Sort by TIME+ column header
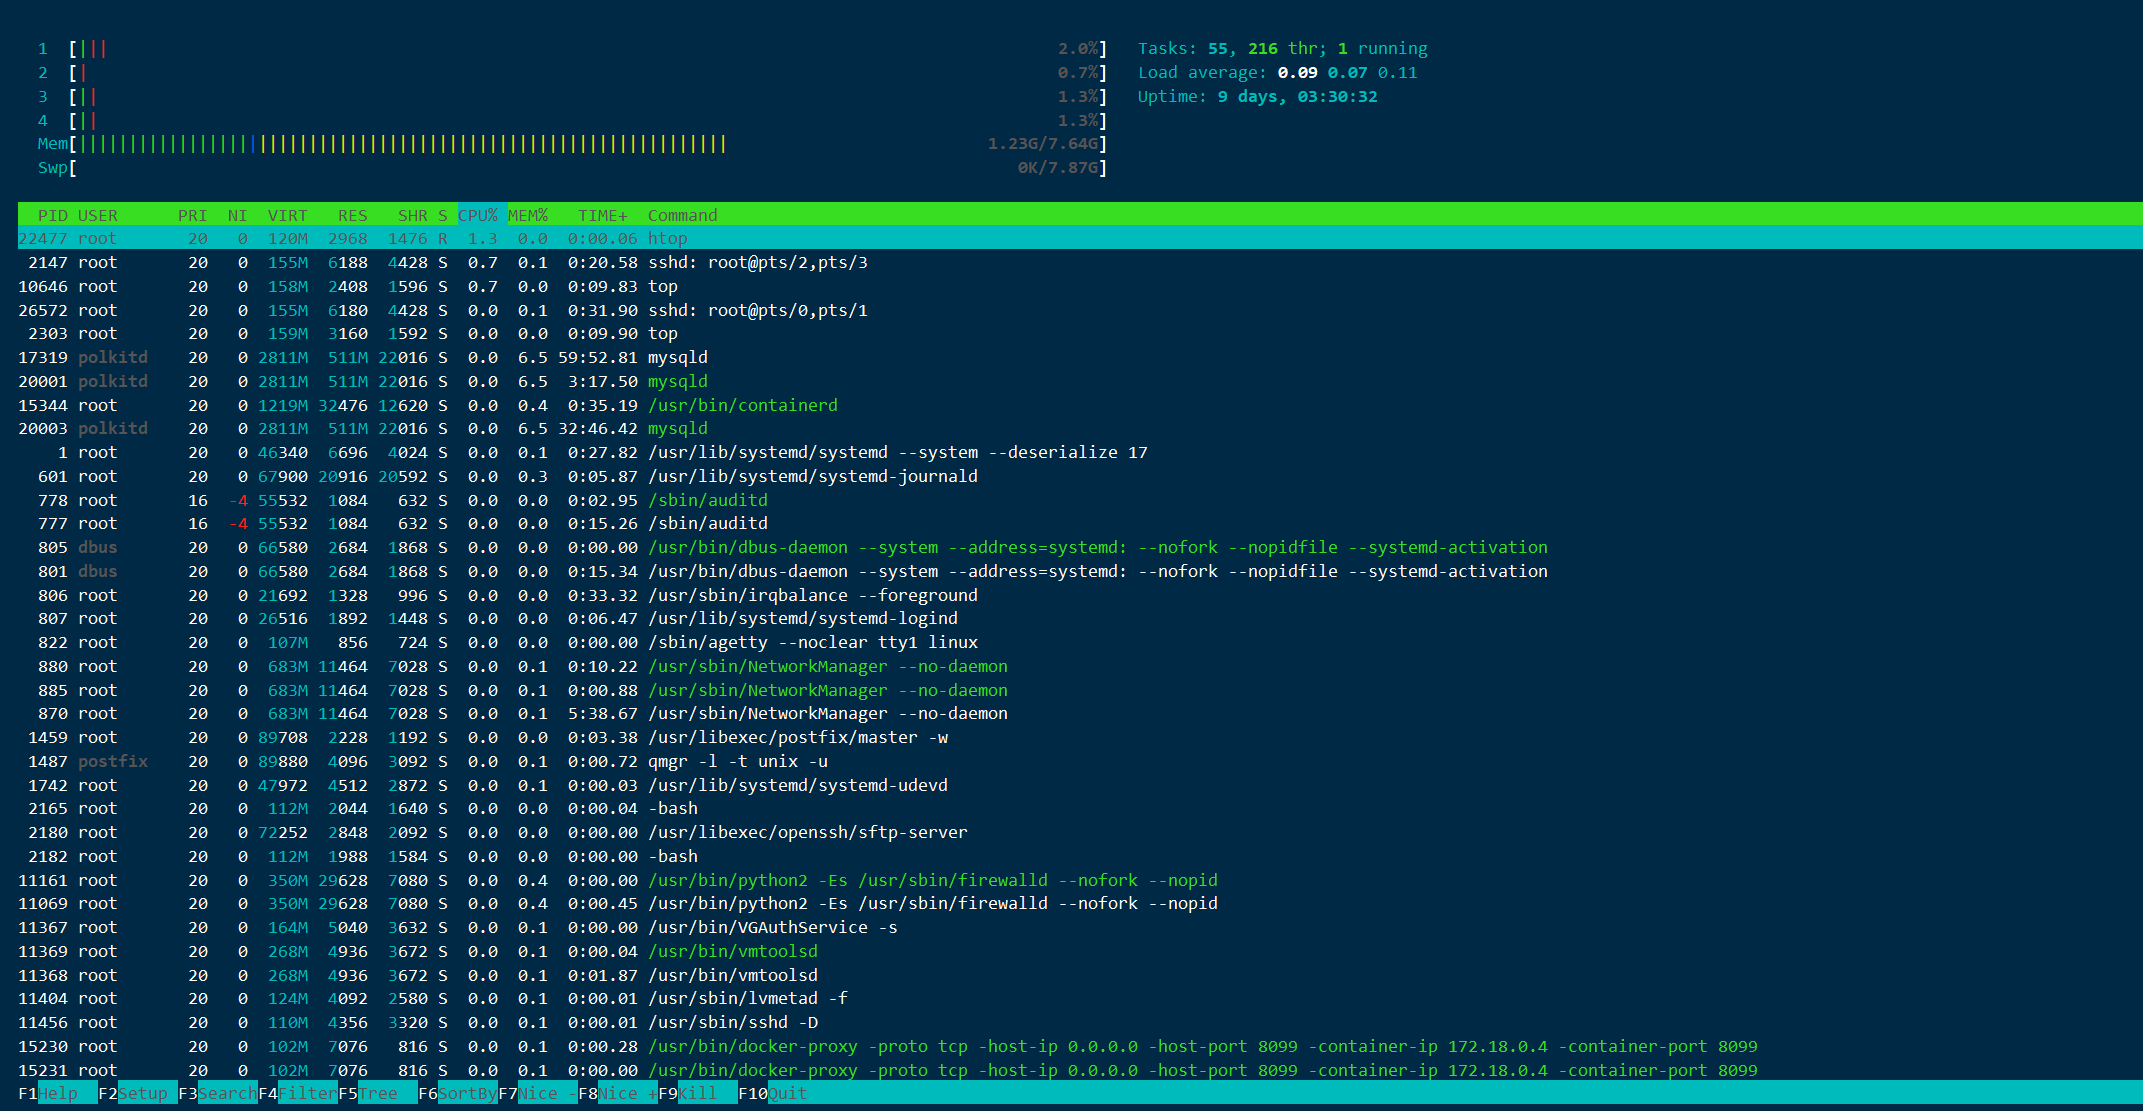 [603, 215]
